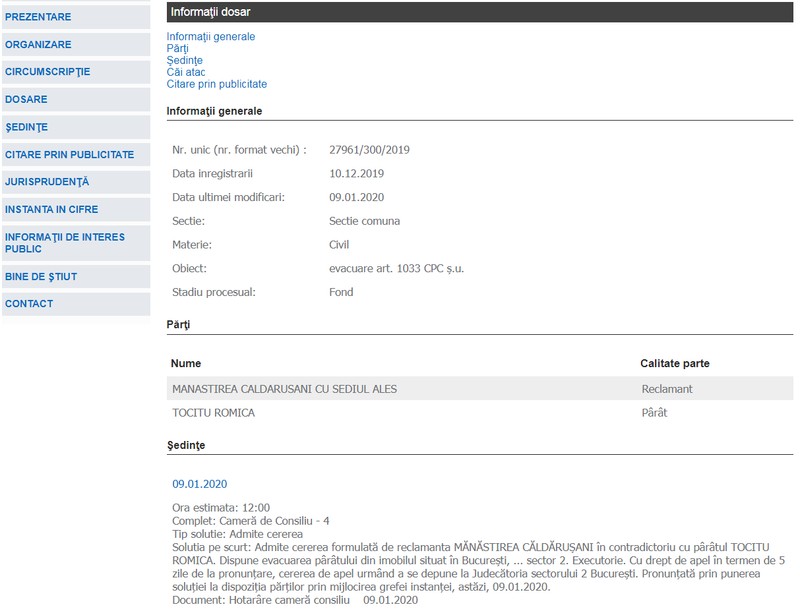The width and height of the screenshot is (800, 615).
Task: Click the Fond procedural stage value
Action: pos(341,292)
